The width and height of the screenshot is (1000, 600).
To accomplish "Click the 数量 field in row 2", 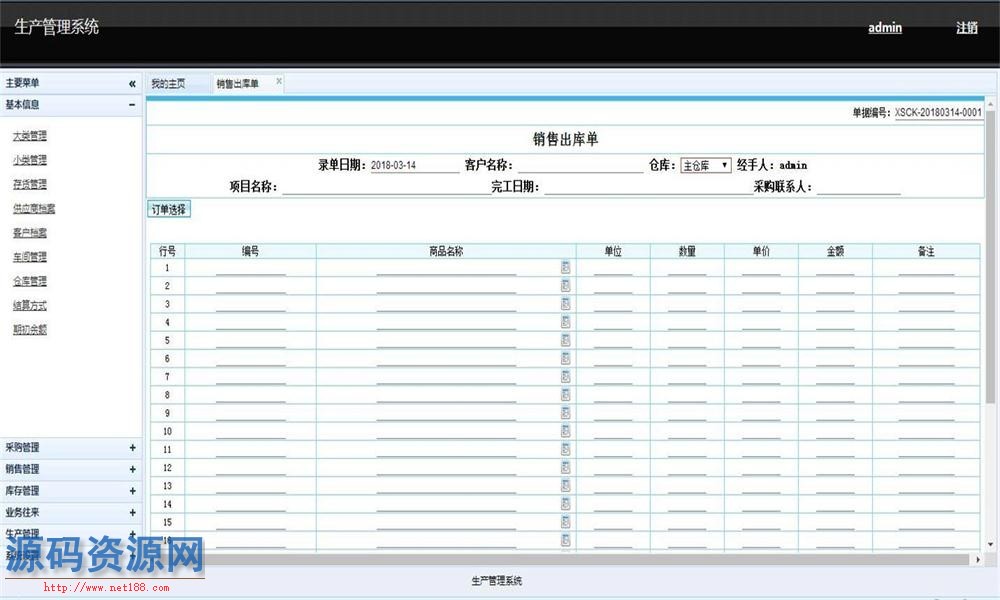I will [687, 286].
